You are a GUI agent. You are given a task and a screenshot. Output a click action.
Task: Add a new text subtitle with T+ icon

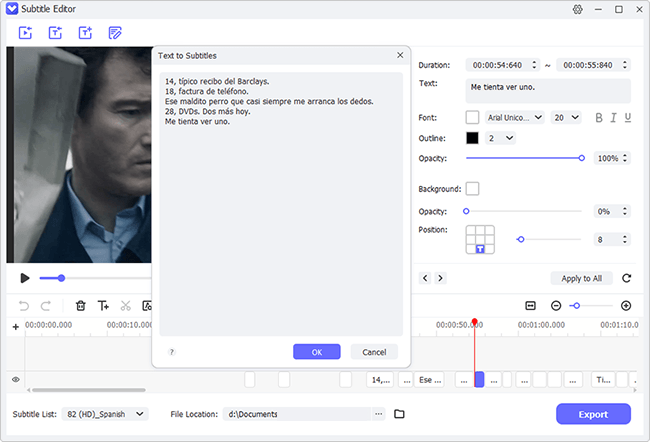103,306
